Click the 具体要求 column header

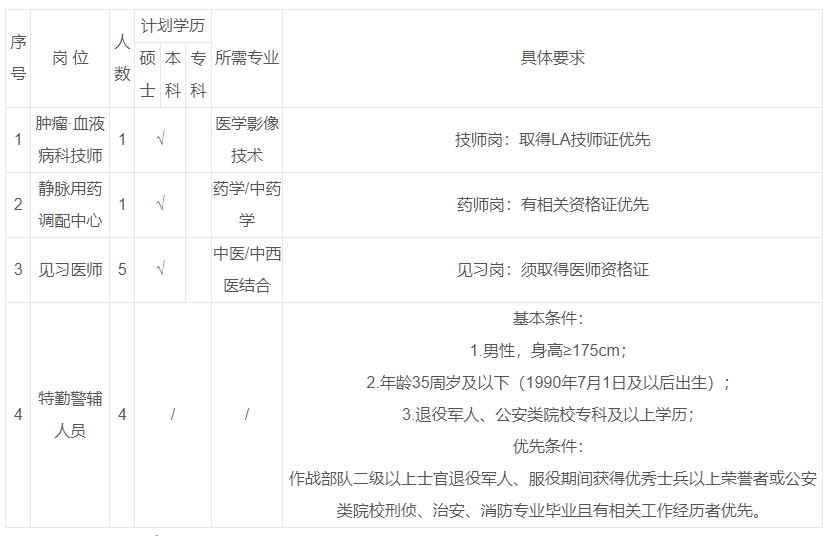[552, 58]
